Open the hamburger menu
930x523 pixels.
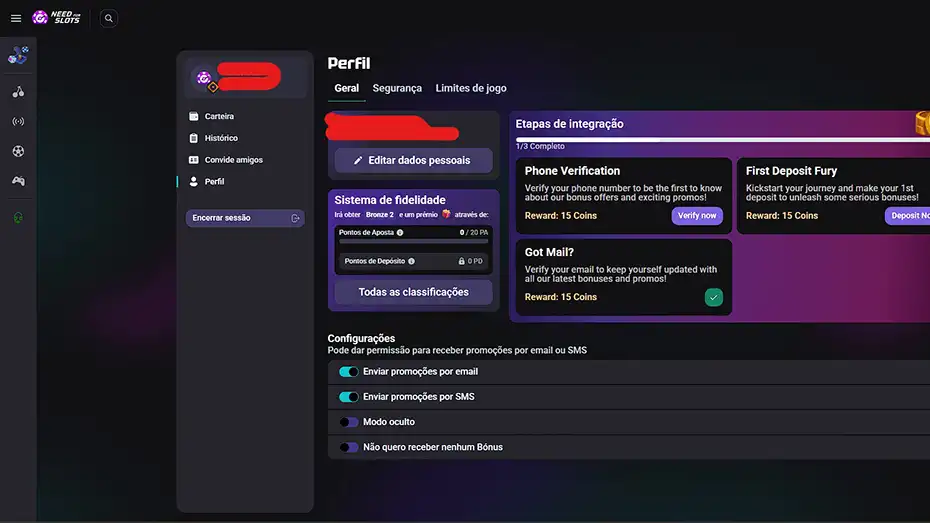click(x=15, y=18)
